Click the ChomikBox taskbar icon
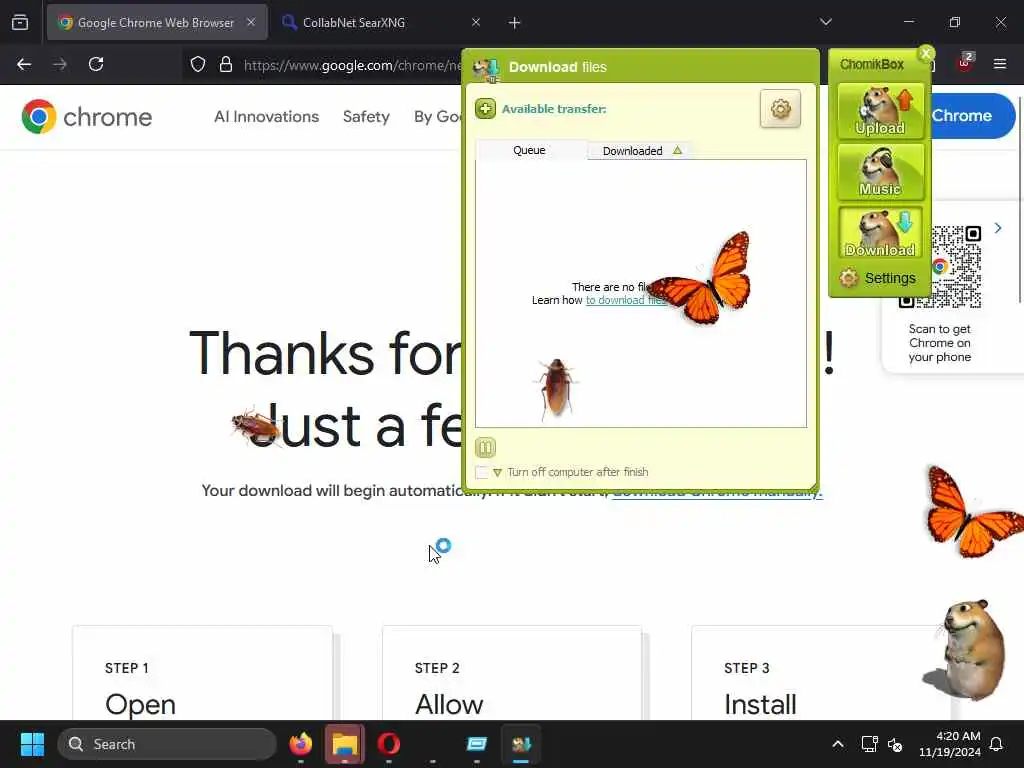Image resolution: width=1024 pixels, height=768 pixels. pos(521,744)
